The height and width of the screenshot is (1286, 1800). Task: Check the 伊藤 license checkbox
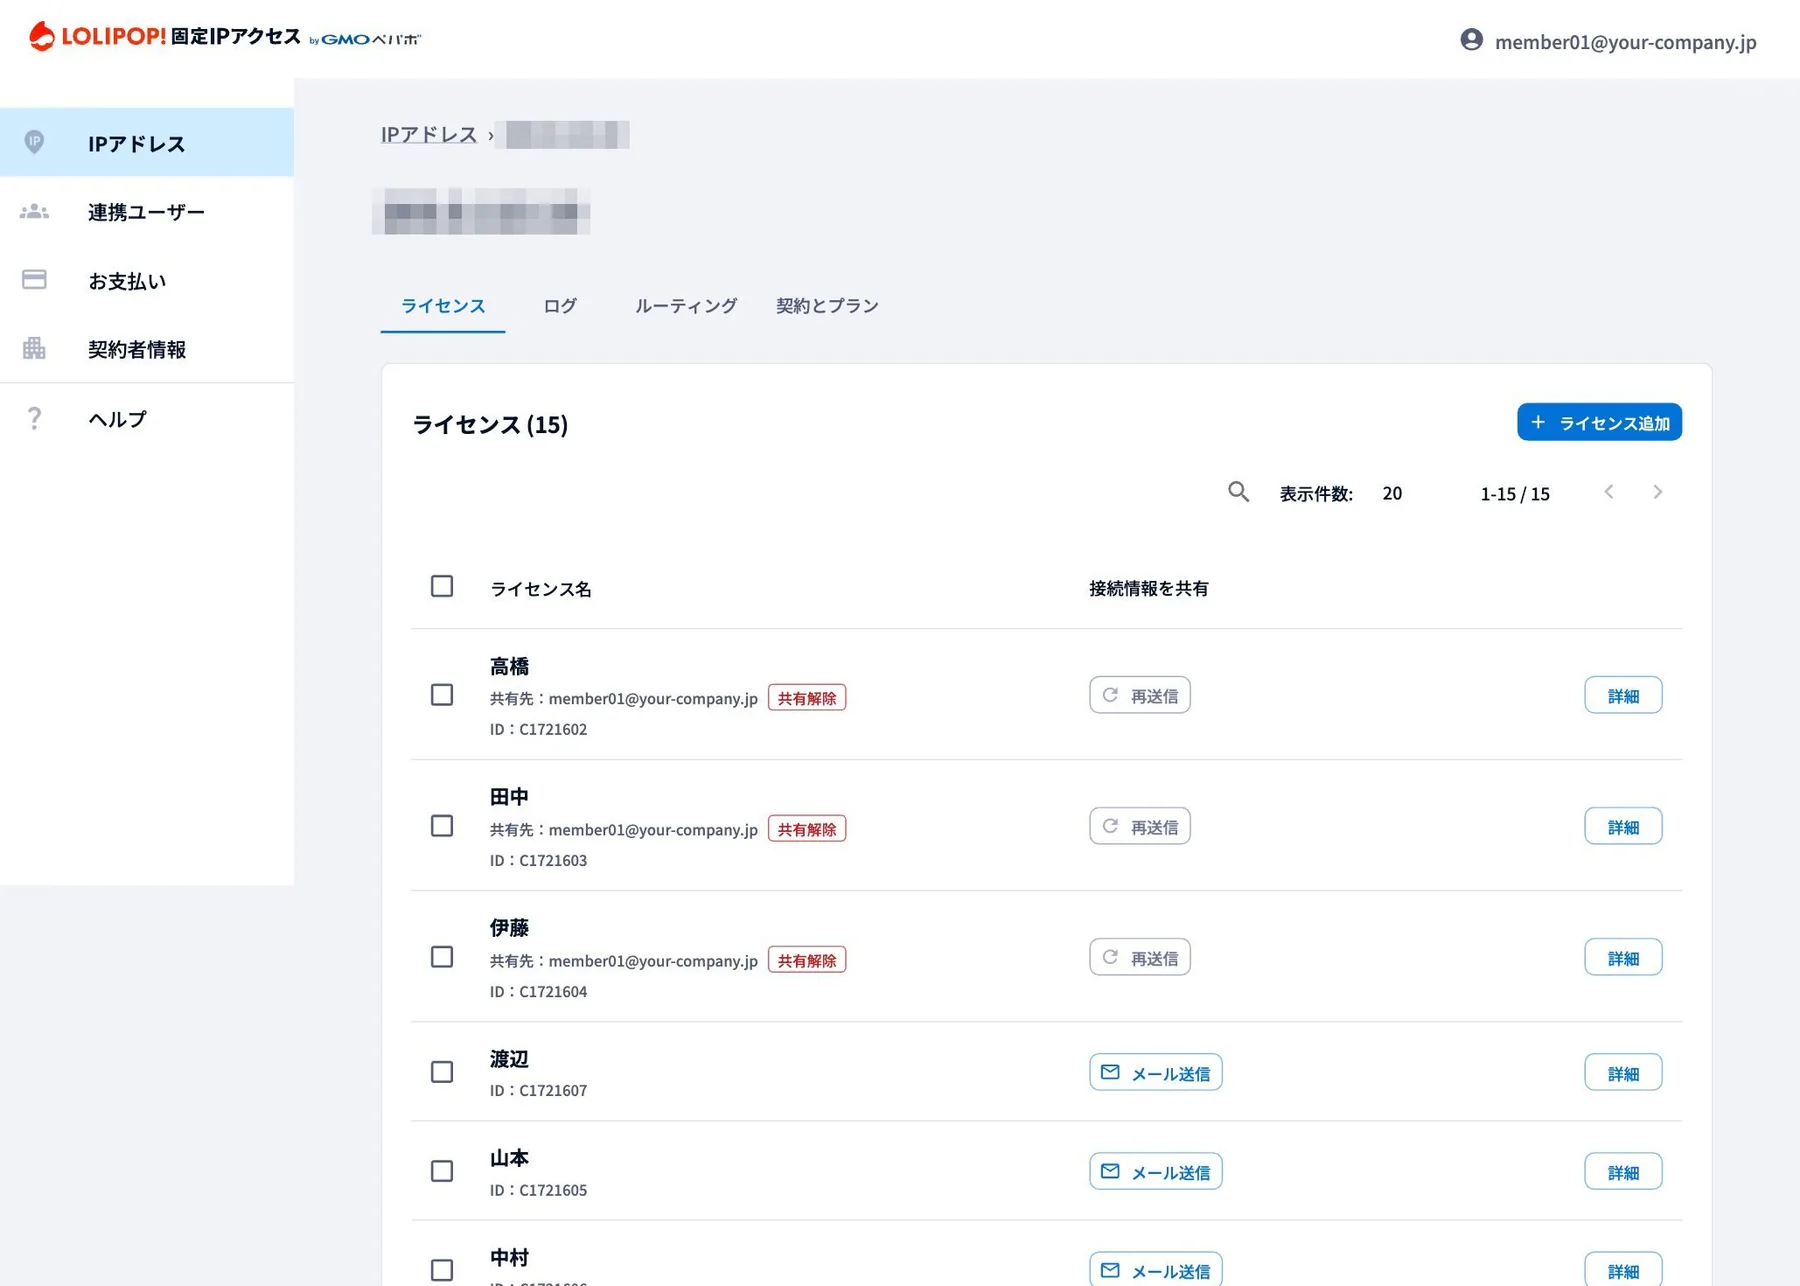[x=442, y=957]
